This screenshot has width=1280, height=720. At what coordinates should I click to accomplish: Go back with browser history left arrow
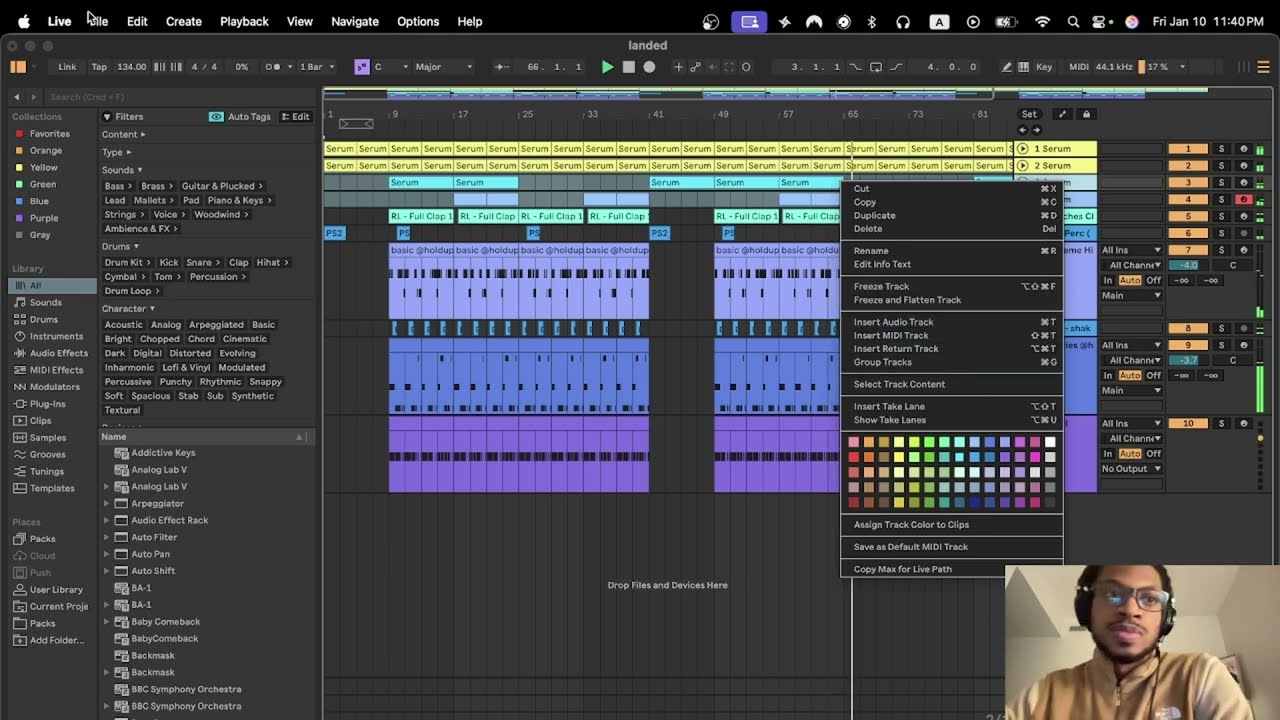tap(16, 97)
